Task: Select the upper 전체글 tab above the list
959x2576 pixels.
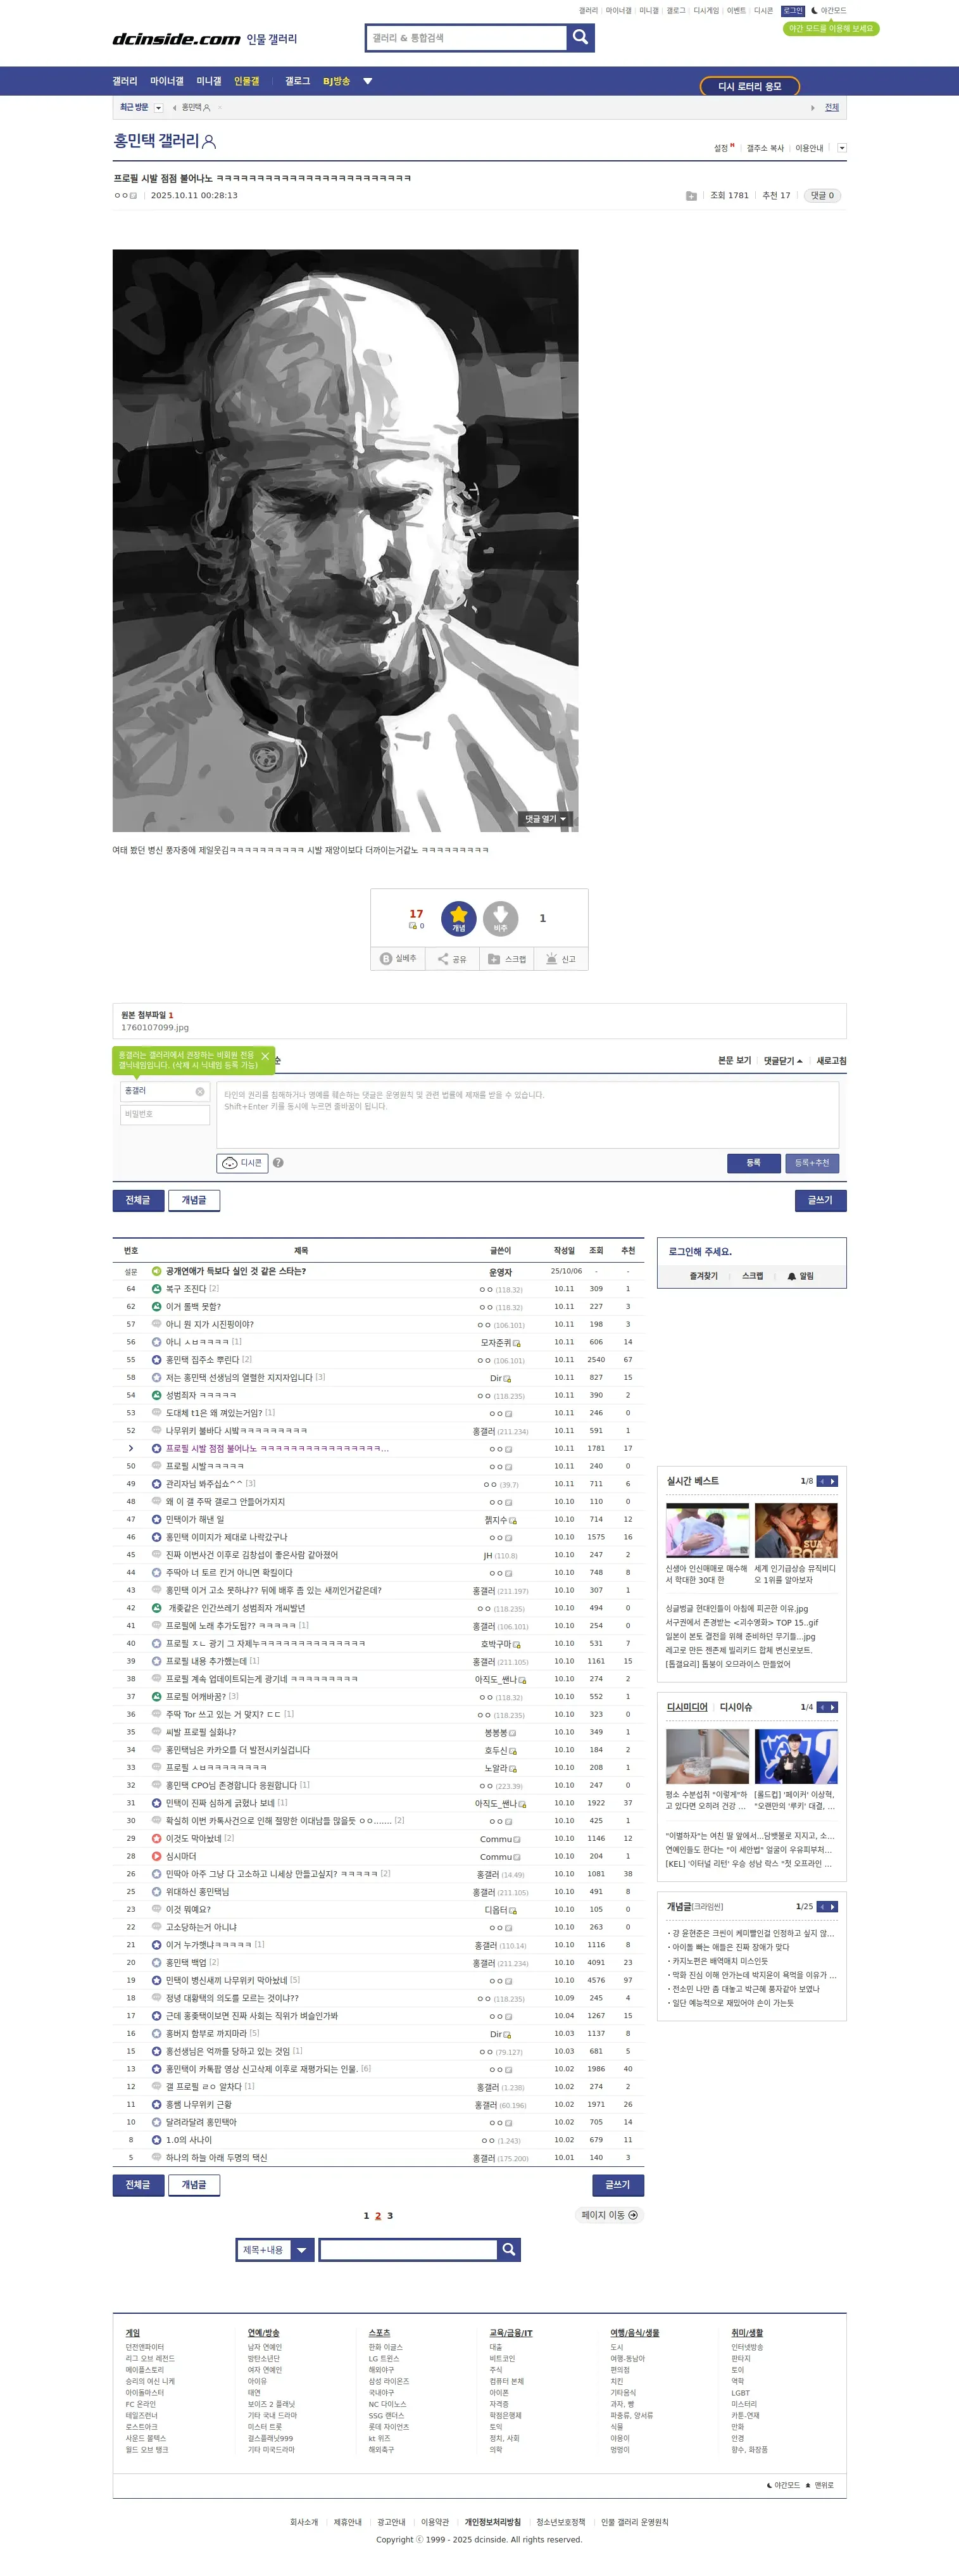Action: (138, 1200)
